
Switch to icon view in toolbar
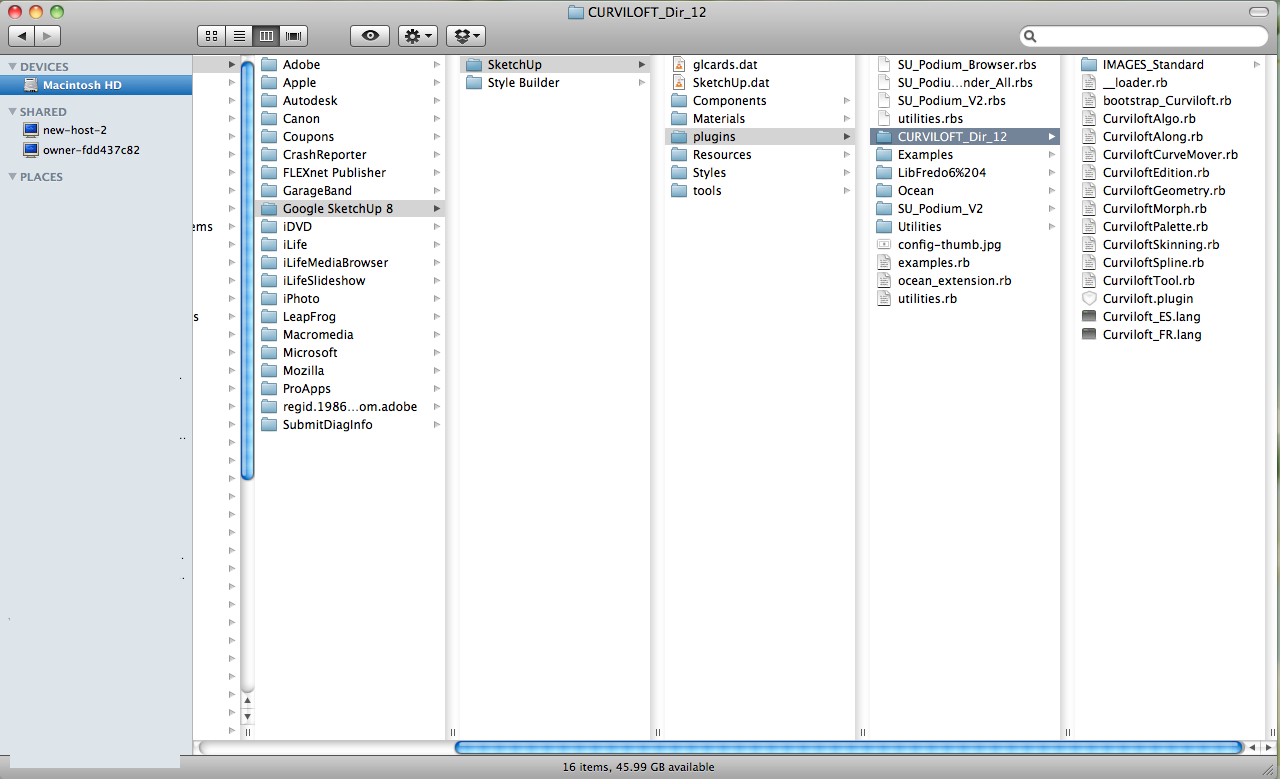211,36
